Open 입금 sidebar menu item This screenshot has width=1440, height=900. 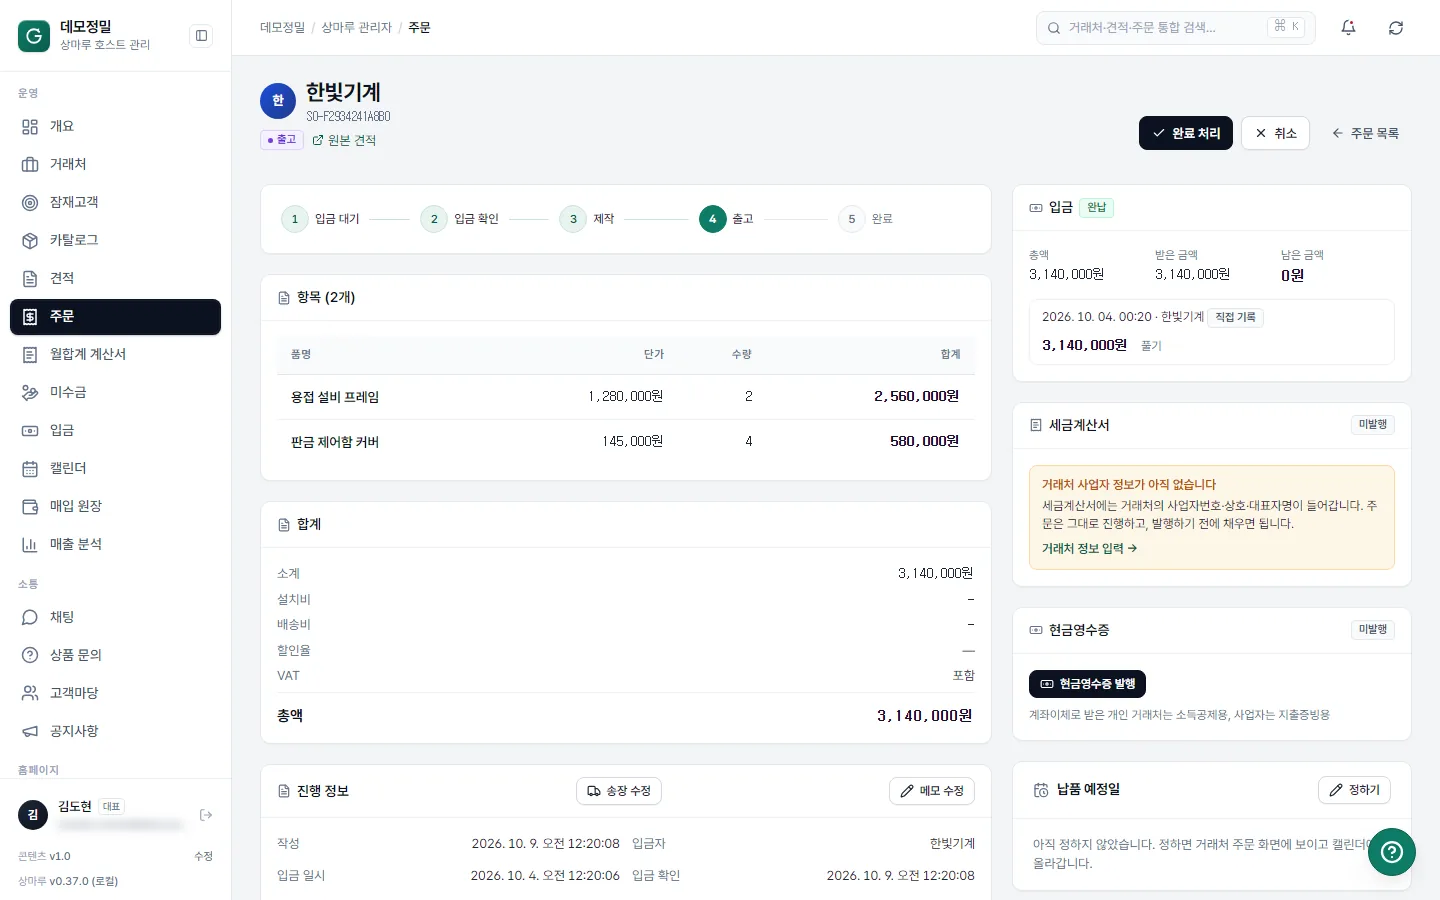(115, 430)
